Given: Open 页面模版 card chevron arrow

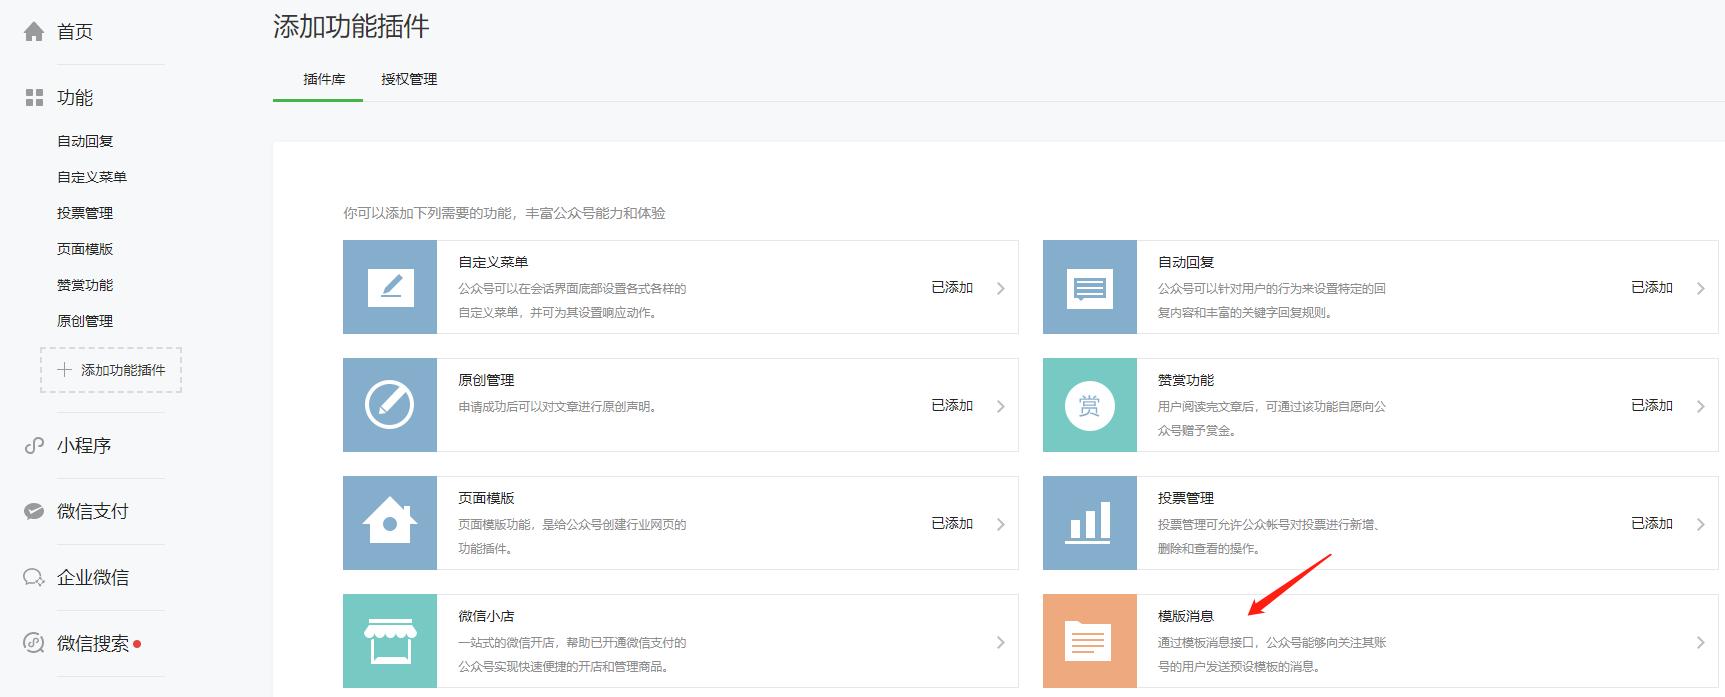Looking at the screenshot, I should (x=1000, y=524).
